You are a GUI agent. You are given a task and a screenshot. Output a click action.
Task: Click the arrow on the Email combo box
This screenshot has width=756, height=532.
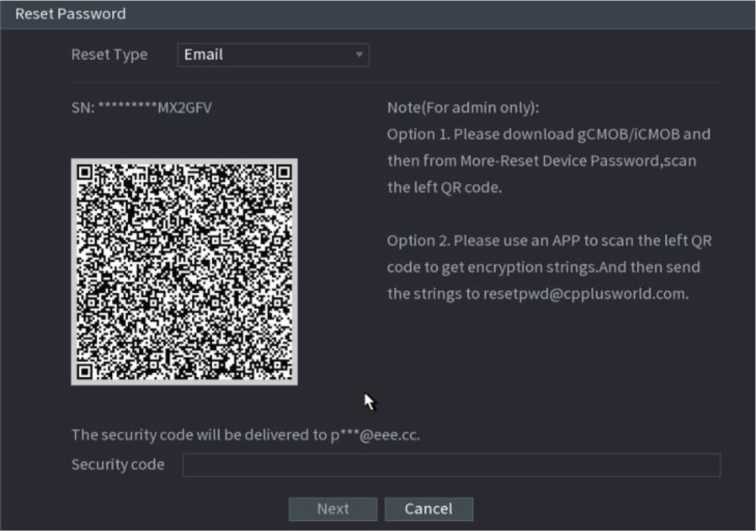[359, 55]
